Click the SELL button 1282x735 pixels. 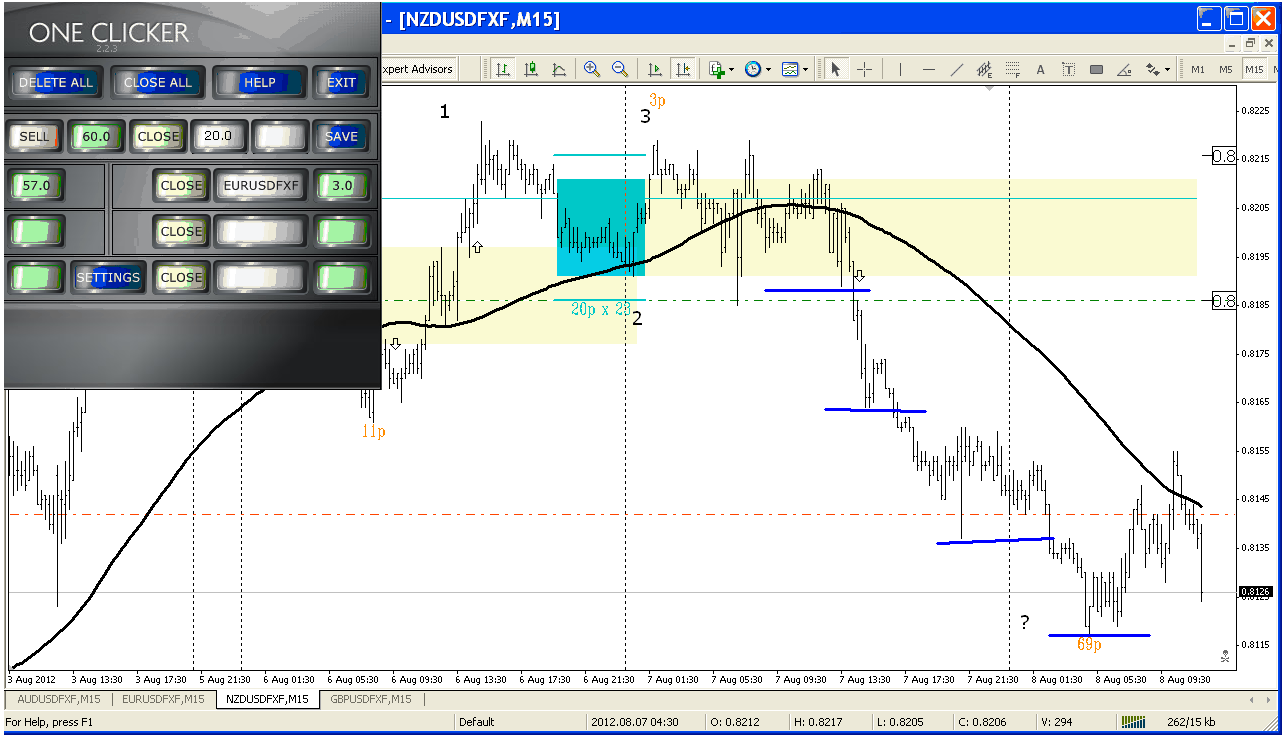(35, 136)
